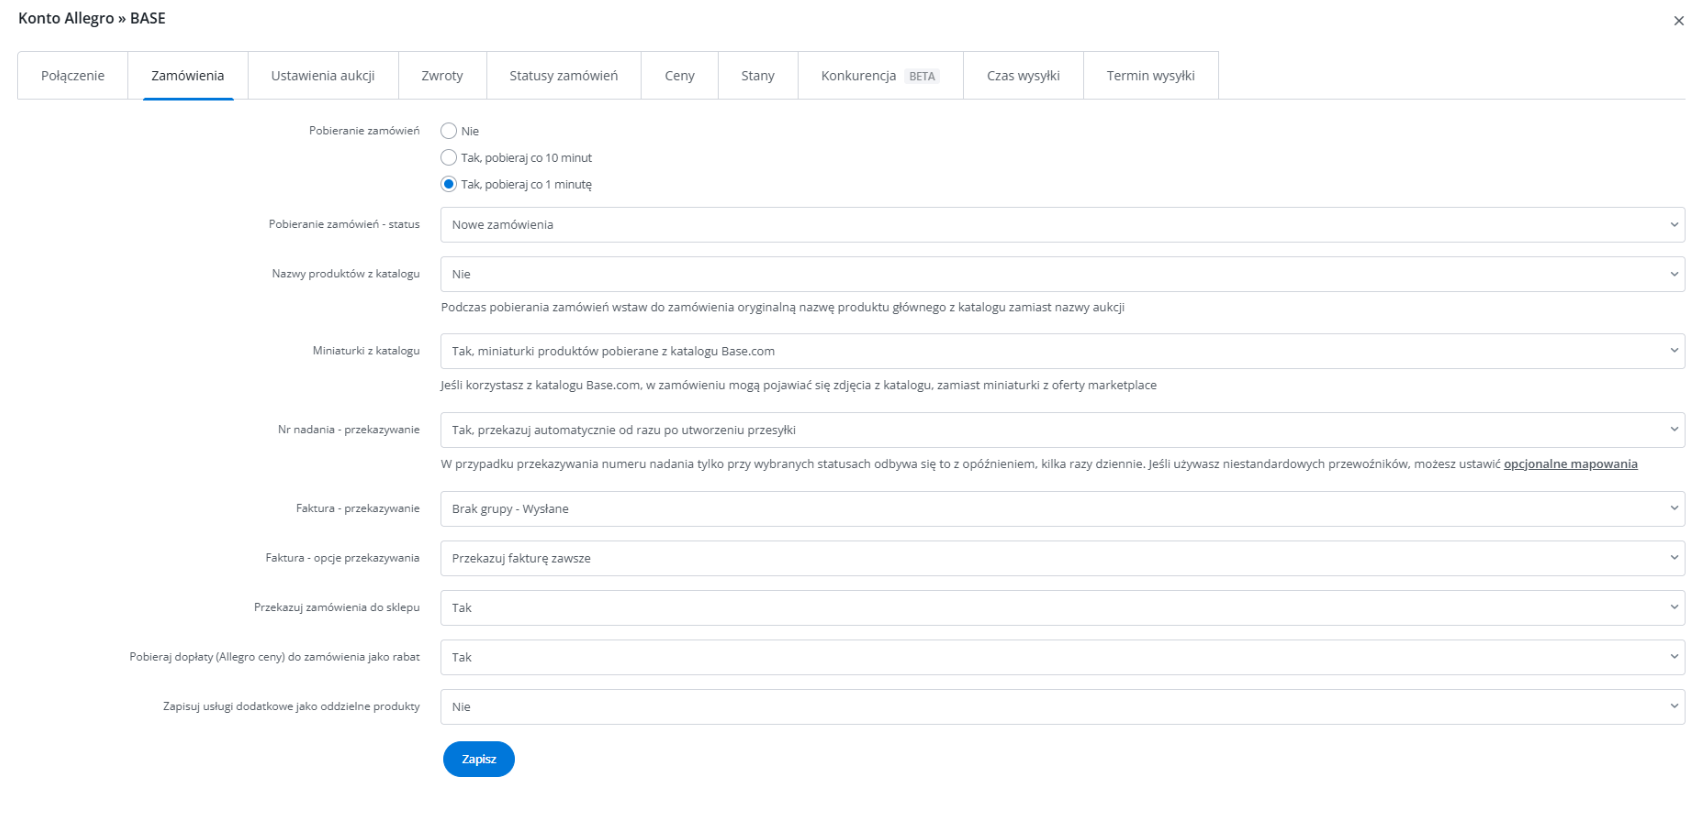The width and height of the screenshot is (1708, 818).
Task: Expand 'Nazwy produktów z katalogu' dropdown
Action: tap(1061, 274)
